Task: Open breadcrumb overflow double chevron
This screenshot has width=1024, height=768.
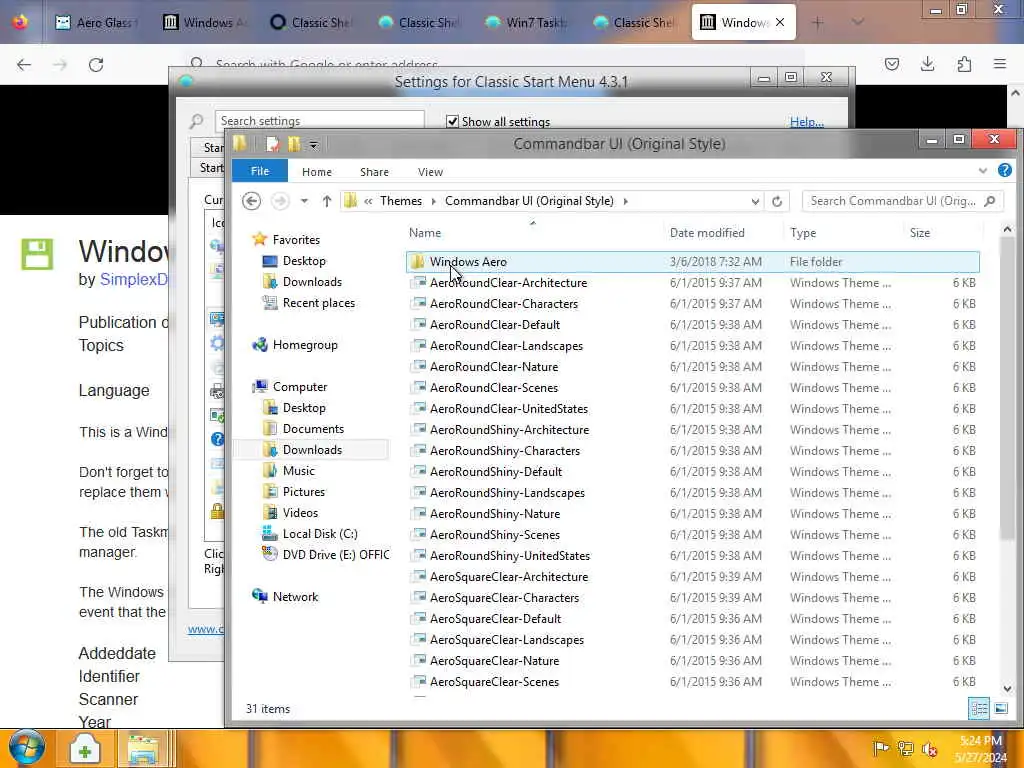Action: tap(368, 201)
